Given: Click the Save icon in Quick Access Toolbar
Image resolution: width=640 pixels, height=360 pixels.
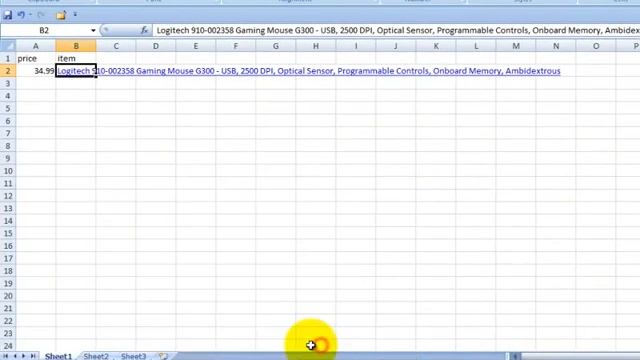Looking at the screenshot, I should point(7,15).
